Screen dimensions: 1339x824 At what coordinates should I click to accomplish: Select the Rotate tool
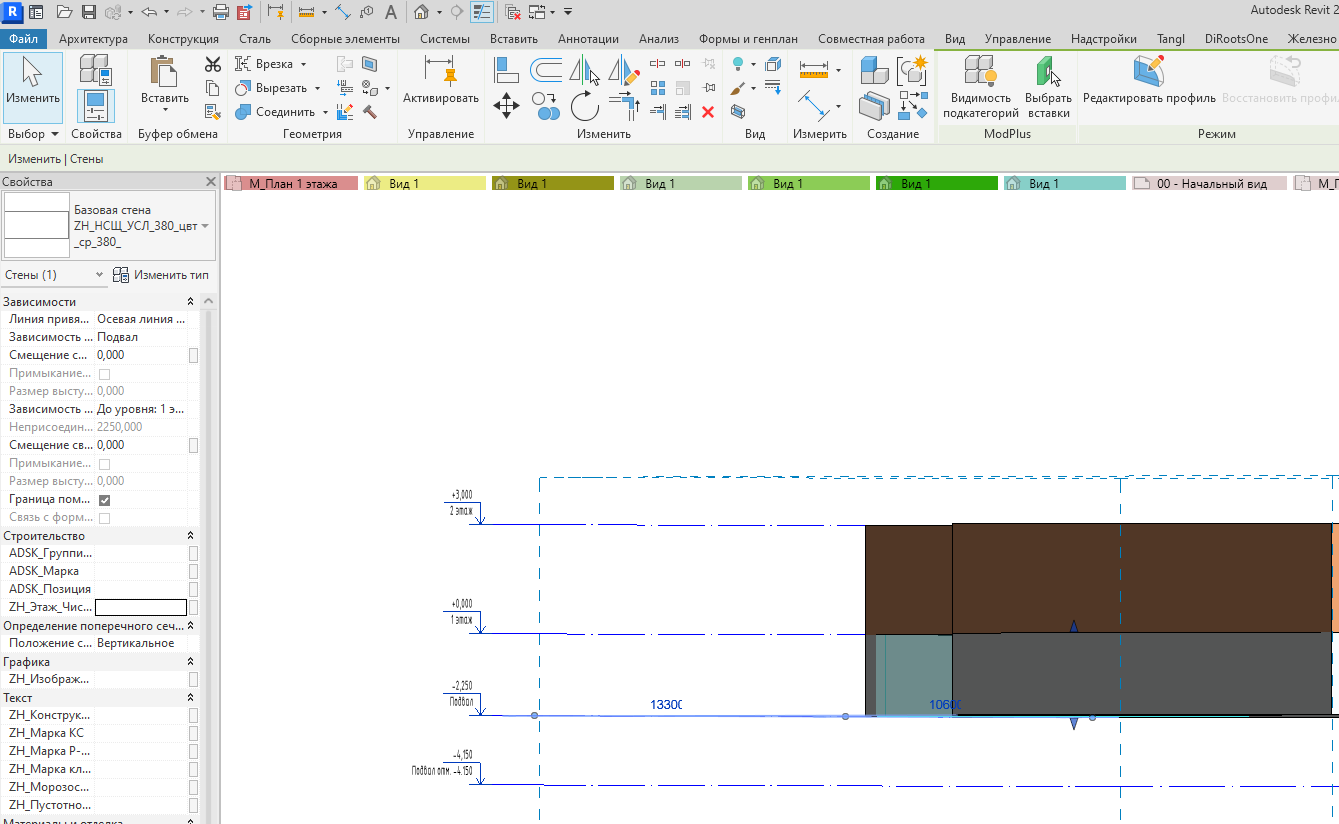[x=584, y=105]
